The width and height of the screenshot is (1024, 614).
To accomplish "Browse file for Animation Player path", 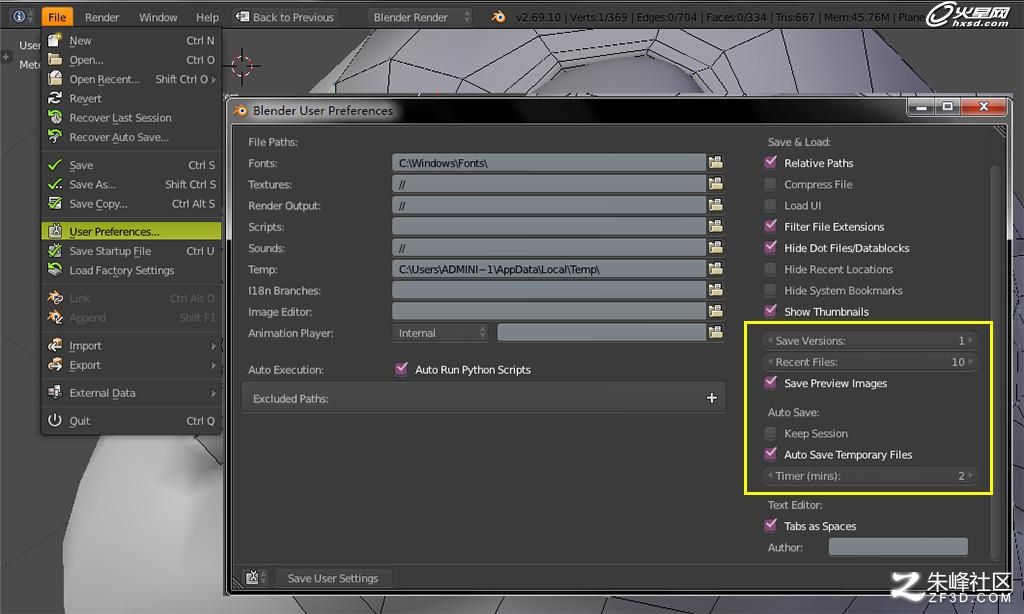I will [x=716, y=332].
